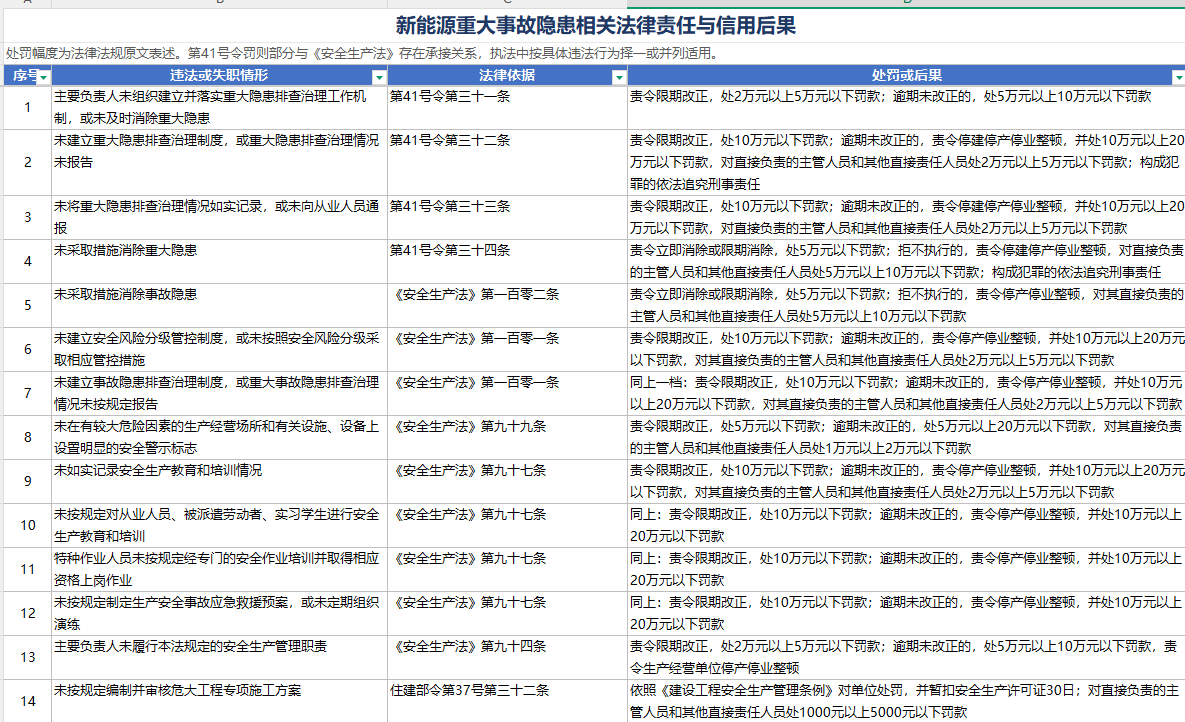Select row 11 cell 《安全生产法》第九十七条
The image size is (1185, 722).
[x=507, y=569]
